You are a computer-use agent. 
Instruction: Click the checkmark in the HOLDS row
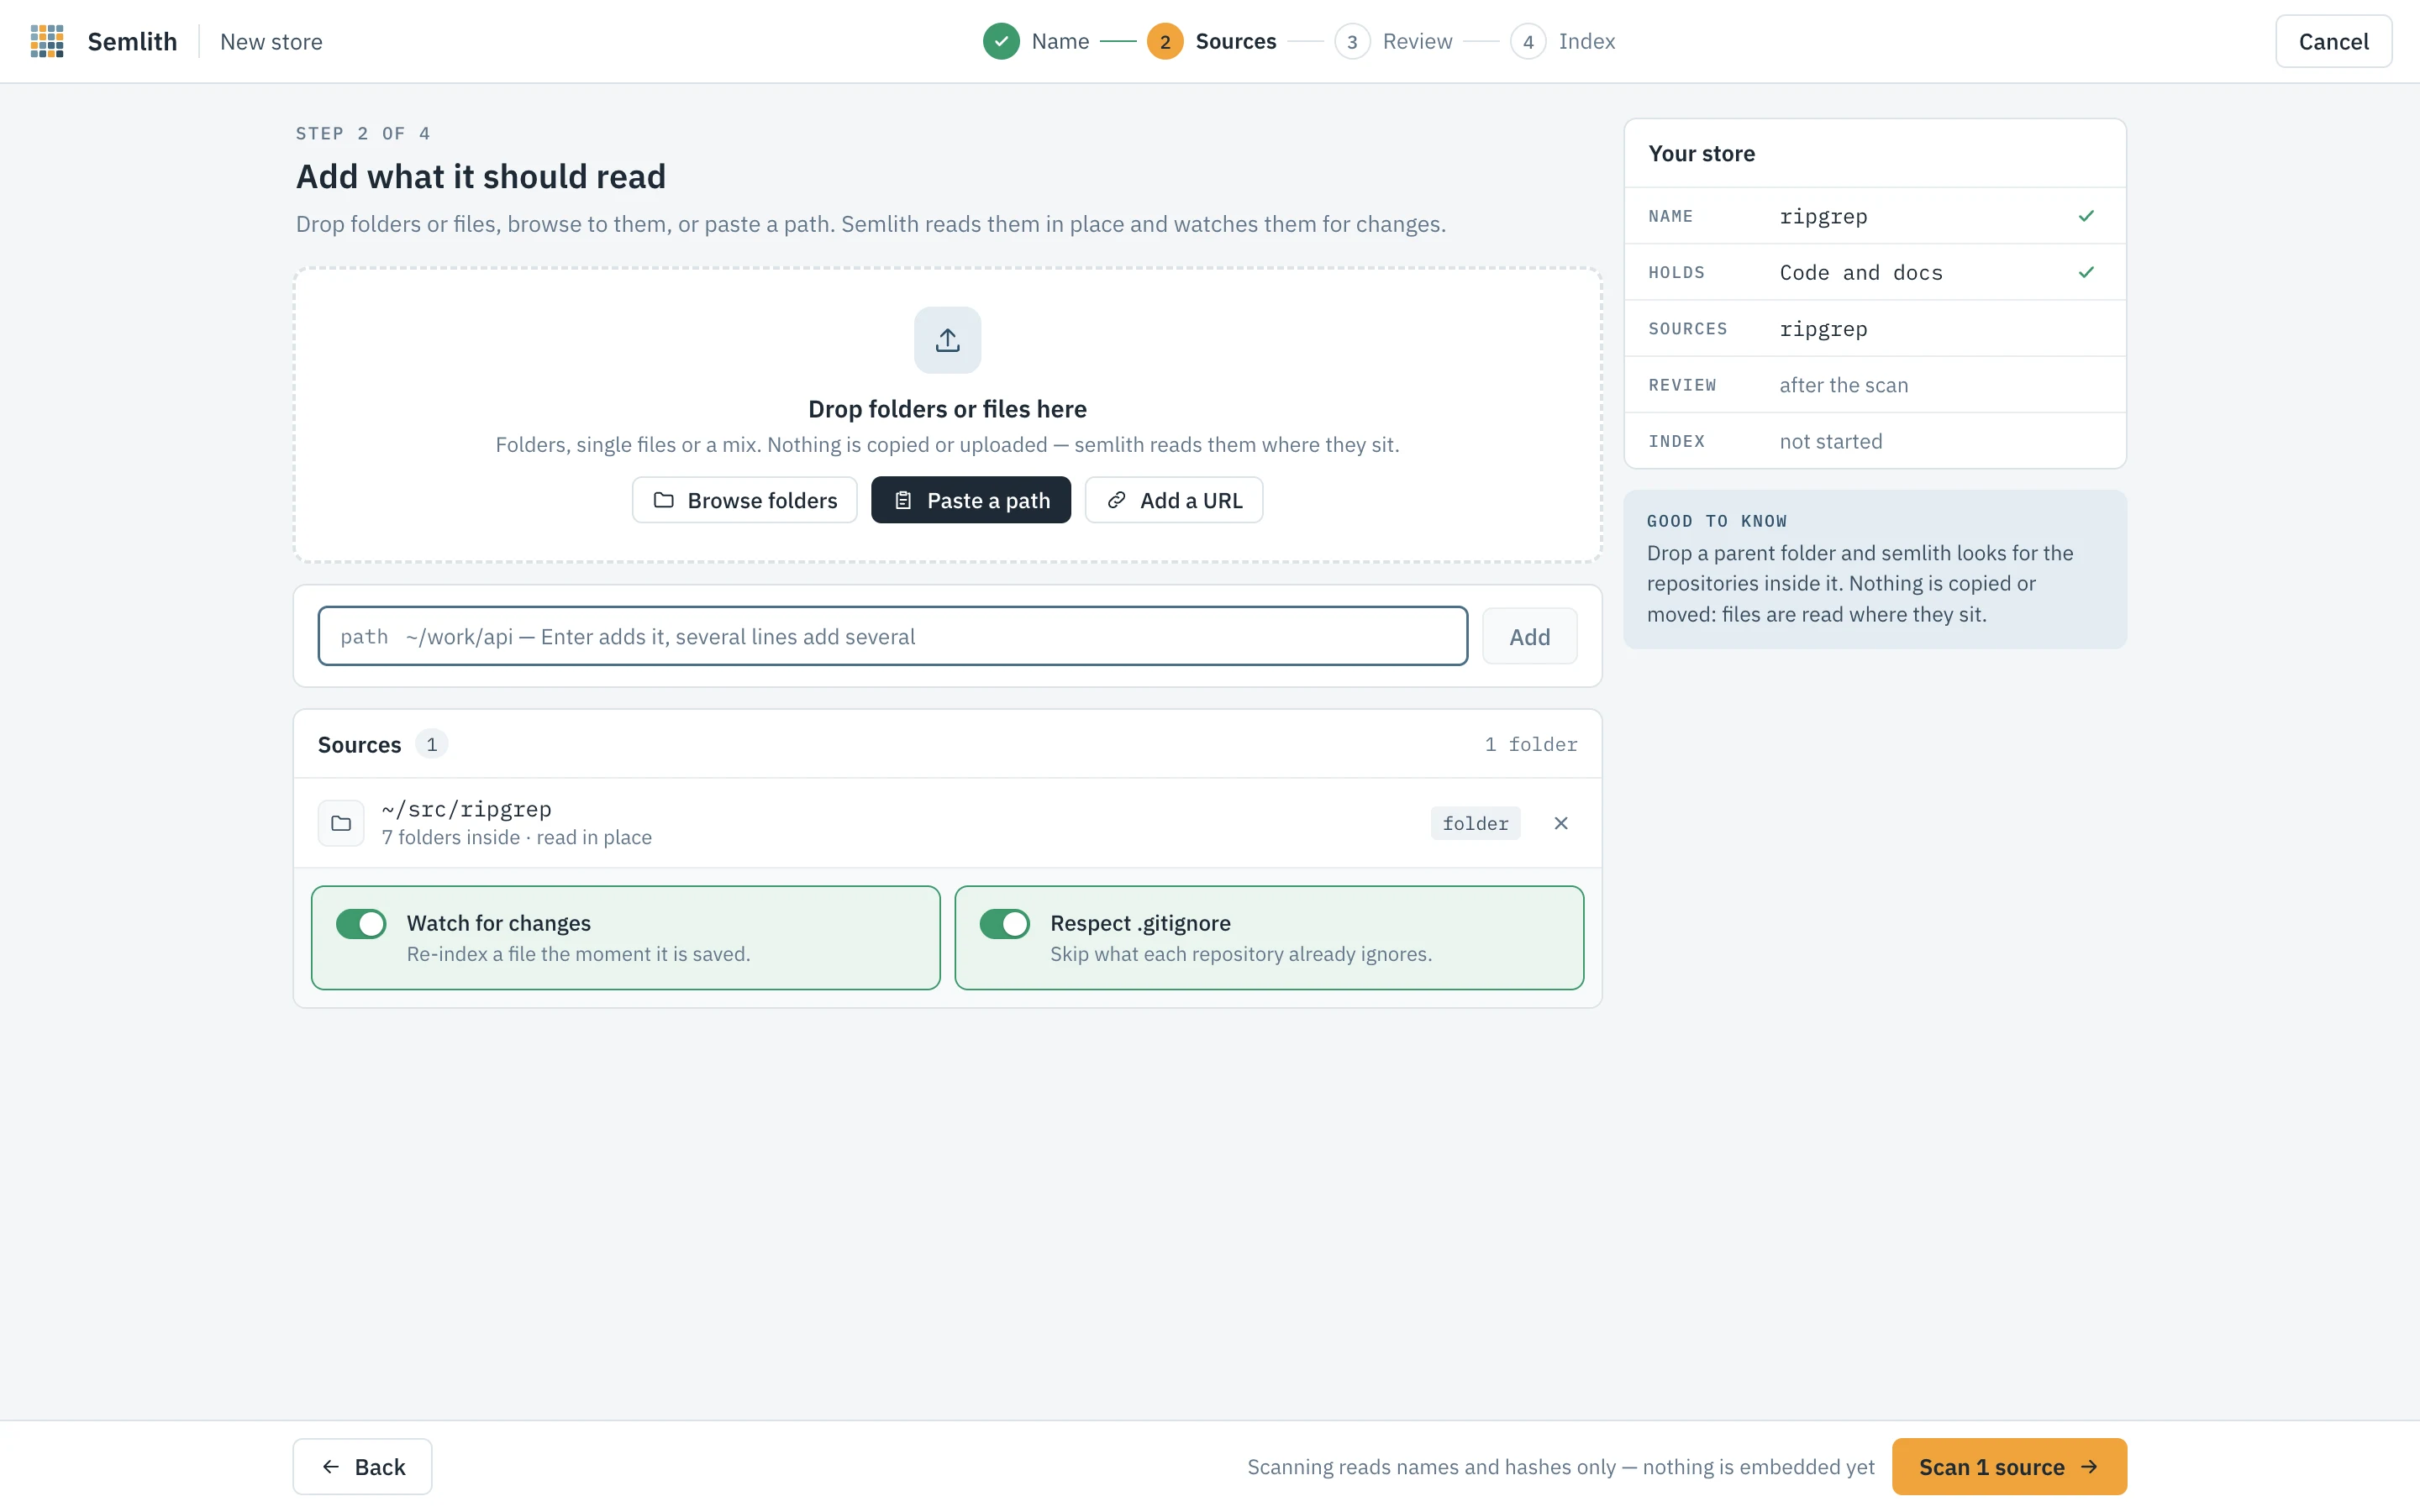(x=2086, y=272)
